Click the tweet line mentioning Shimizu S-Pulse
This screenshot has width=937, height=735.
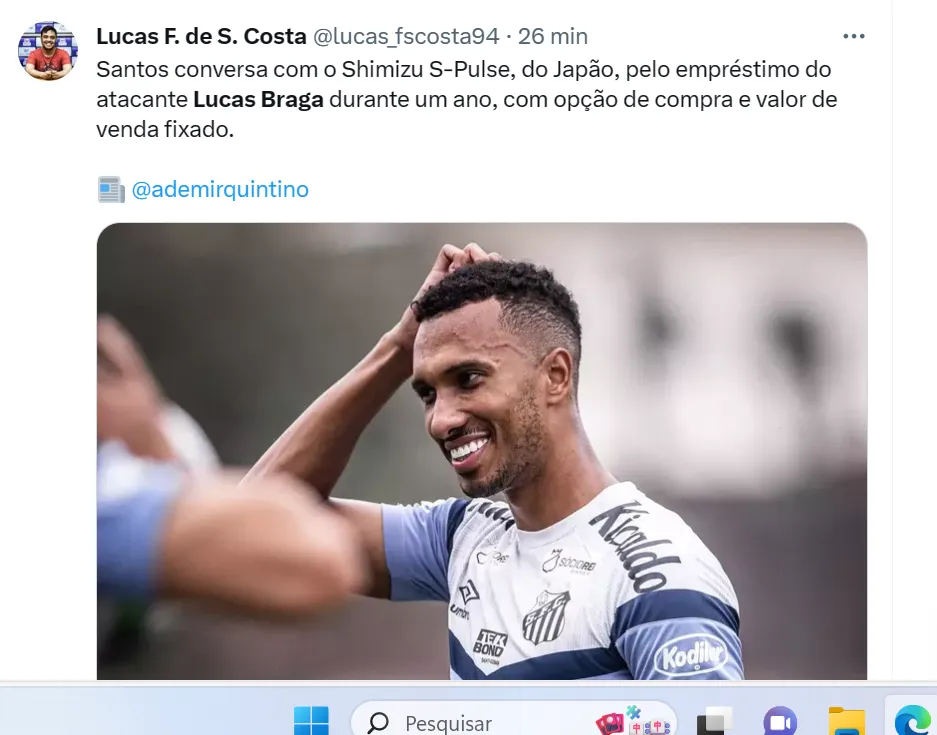[x=464, y=69]
